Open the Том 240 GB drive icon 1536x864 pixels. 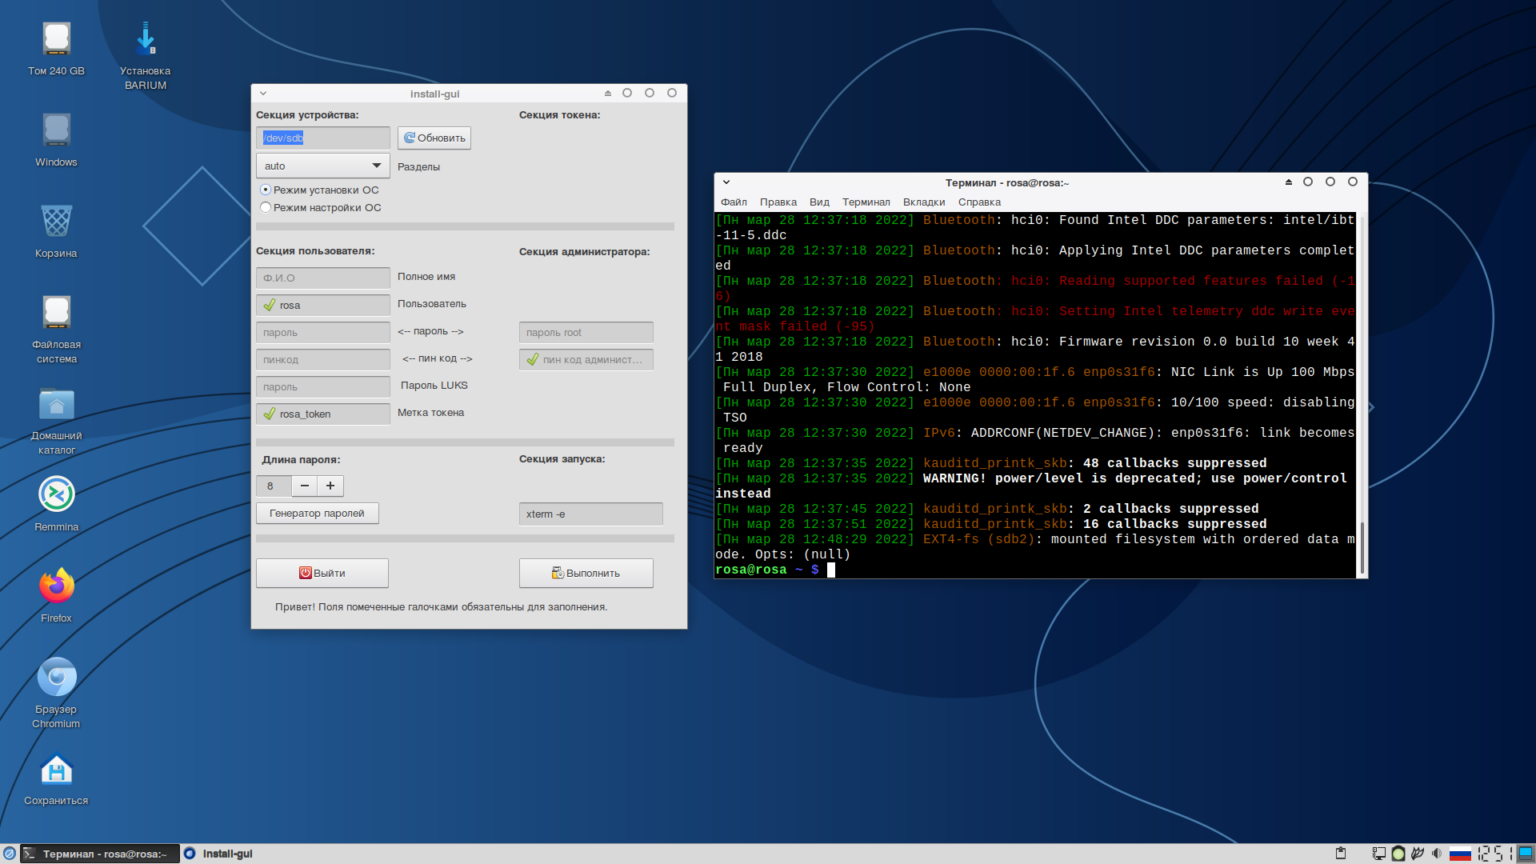coord(56,40)
